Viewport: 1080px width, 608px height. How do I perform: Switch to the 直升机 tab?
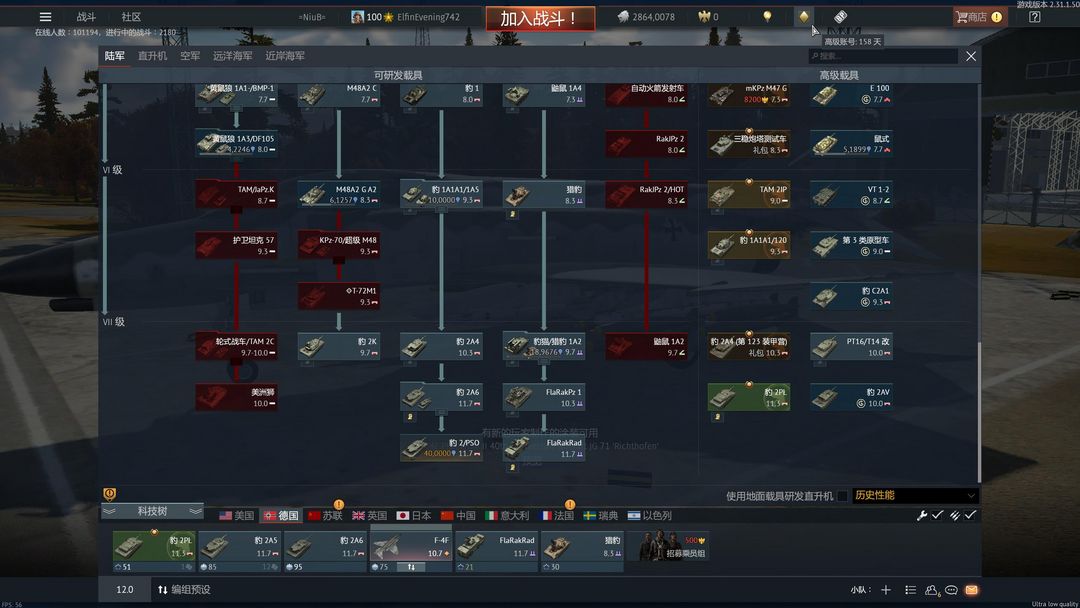(x=152, y=56)
